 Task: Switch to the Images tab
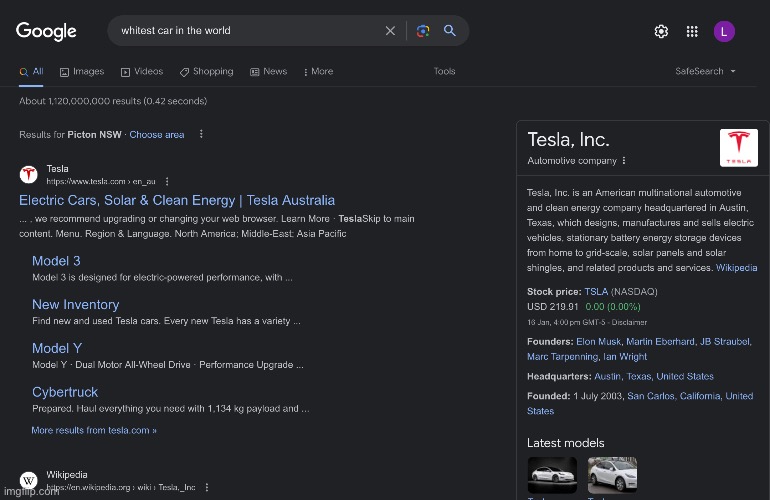[82, 72]
